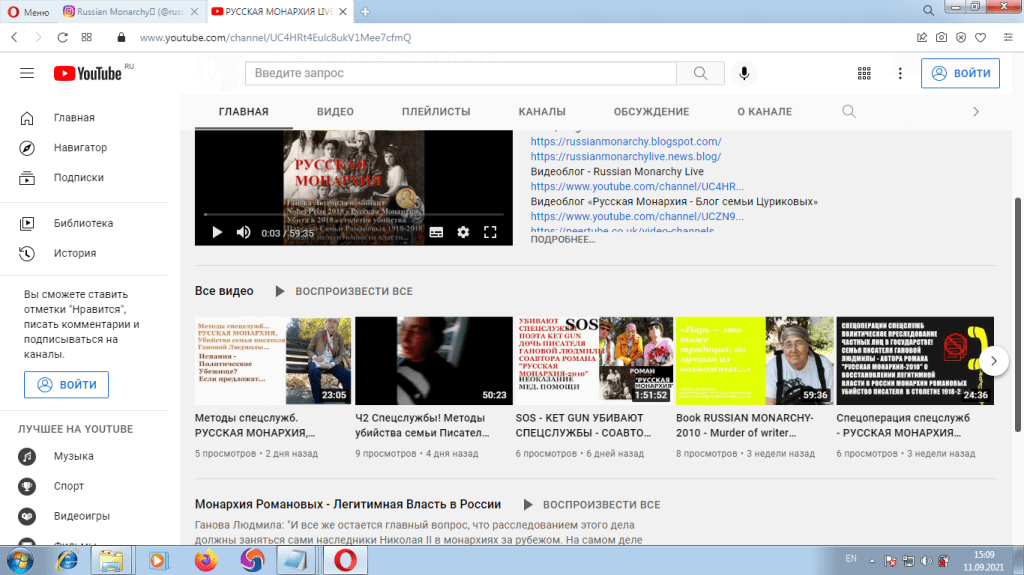Toggle subtitles in the video player
1024x575 pixels.
(436, 232)
